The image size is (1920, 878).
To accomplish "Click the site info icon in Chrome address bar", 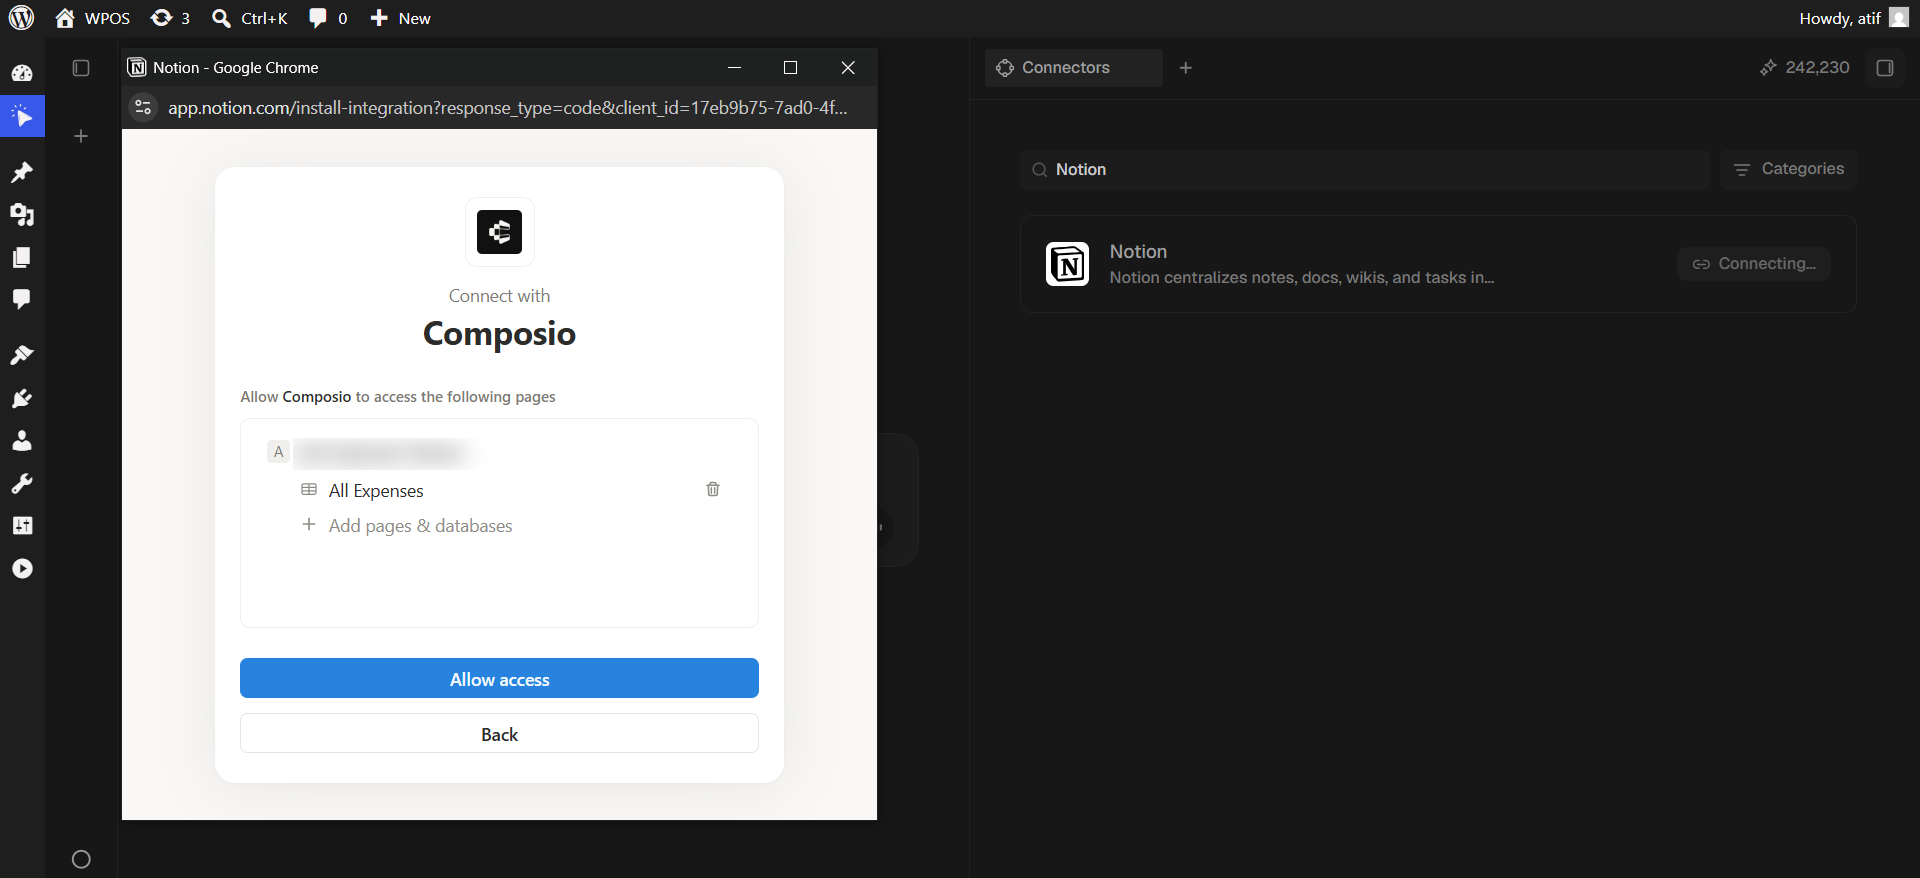I will tap(143, 107).
